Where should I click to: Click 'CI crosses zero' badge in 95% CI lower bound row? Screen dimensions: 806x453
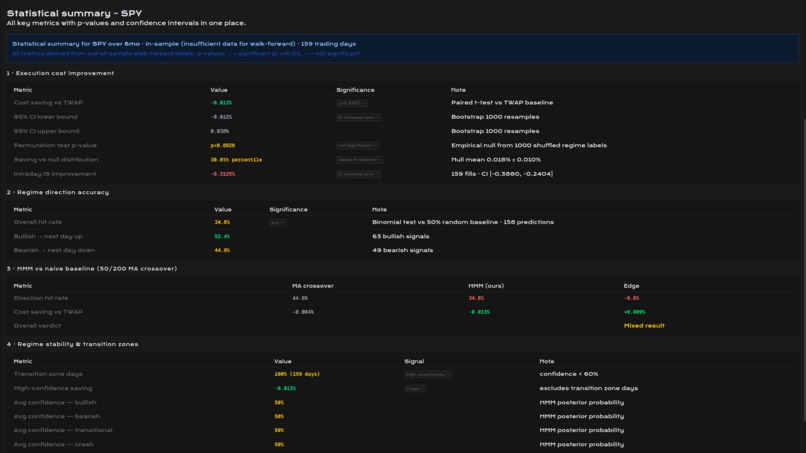pos(358,117)
